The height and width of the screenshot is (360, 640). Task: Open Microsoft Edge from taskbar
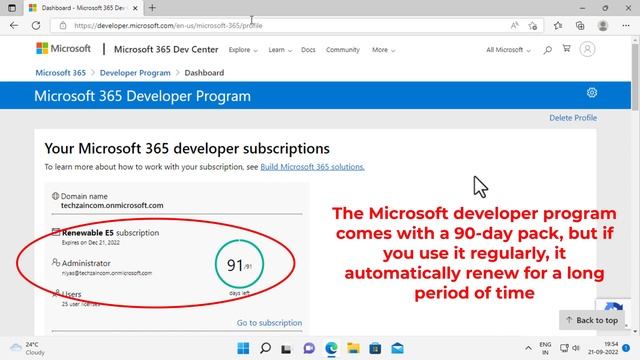(331, 348)
